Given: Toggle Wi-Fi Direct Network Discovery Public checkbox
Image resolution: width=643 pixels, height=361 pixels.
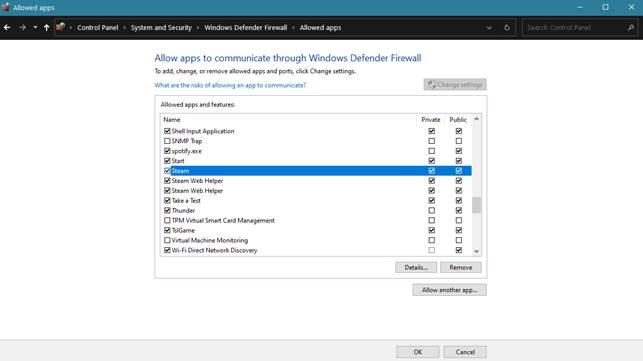Looking at the screenshot, I should click(458, 250).
